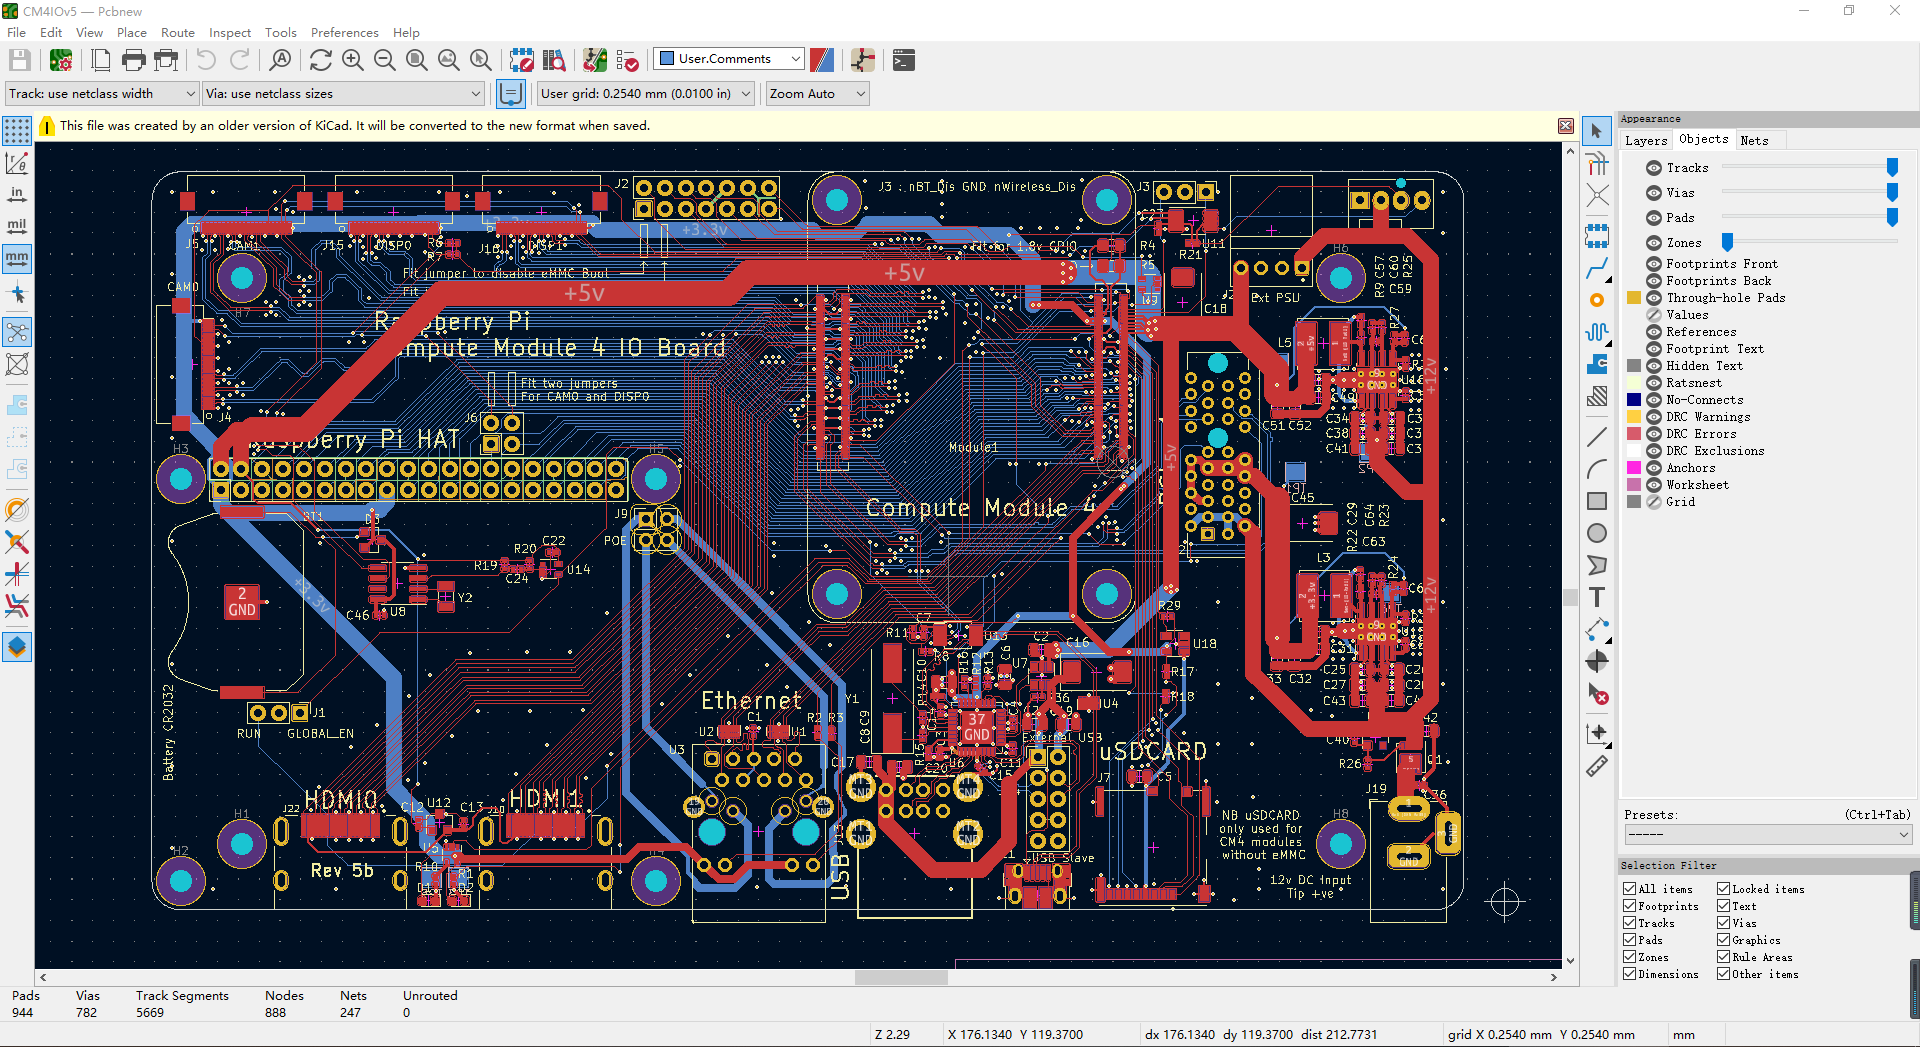Viewport: 1920px width, 1047px height.
Task: Open the Find text tool
Action: tap(281, 60)
